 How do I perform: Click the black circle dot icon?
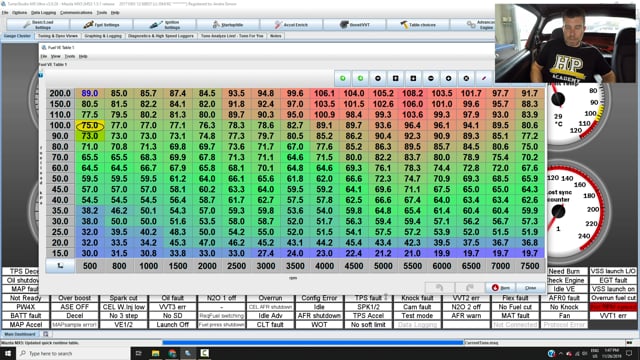(378, 78)
